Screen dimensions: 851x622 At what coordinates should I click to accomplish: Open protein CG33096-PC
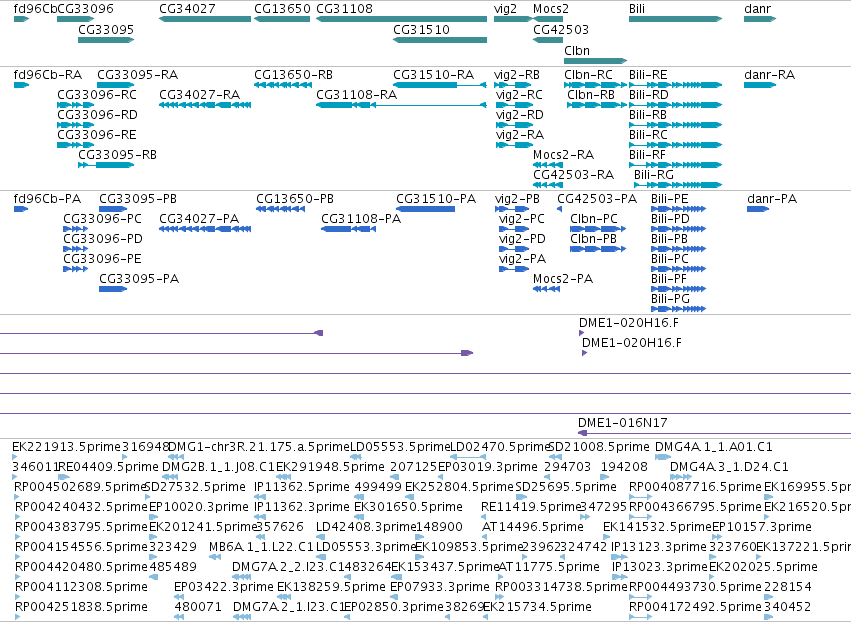click(75, 229)
